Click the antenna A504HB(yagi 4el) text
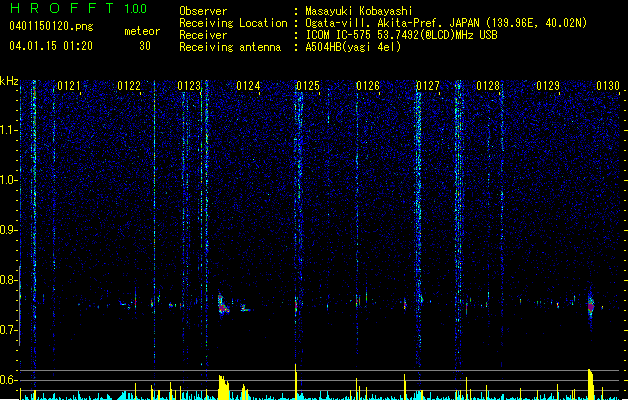This screenshot has width=629, height=400. (353, 47)
